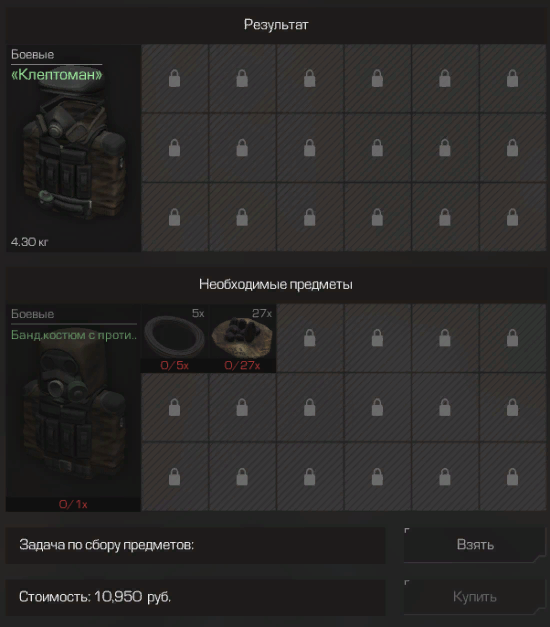
Task: Click the Необходимые предметы section header
Action: pos(276,284)
